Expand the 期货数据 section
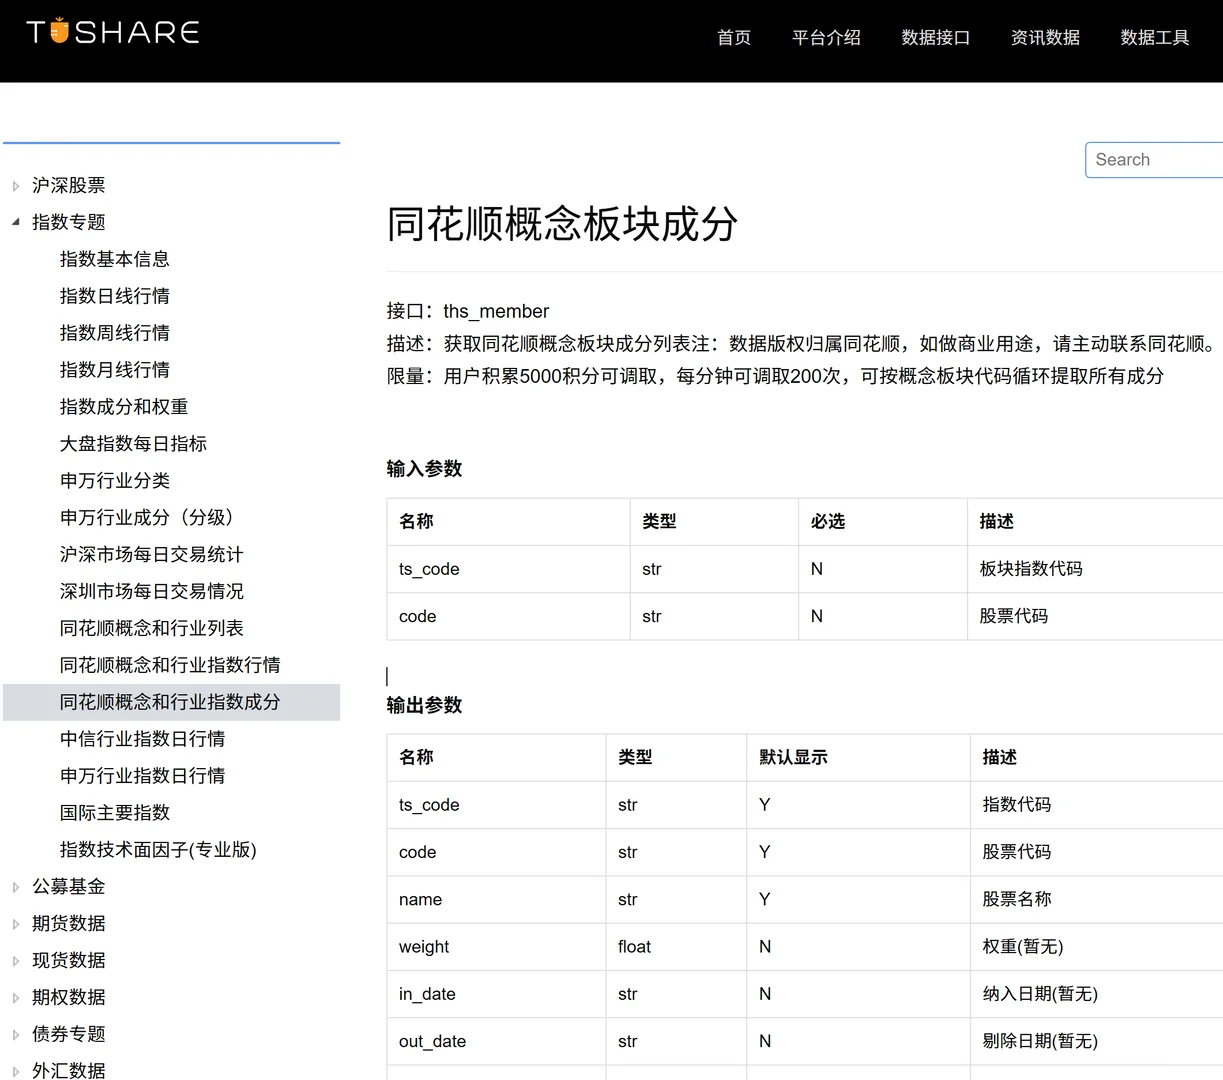Image resolution: width=1223 pixels, height=1080 pixels. [x=68, y=923]
